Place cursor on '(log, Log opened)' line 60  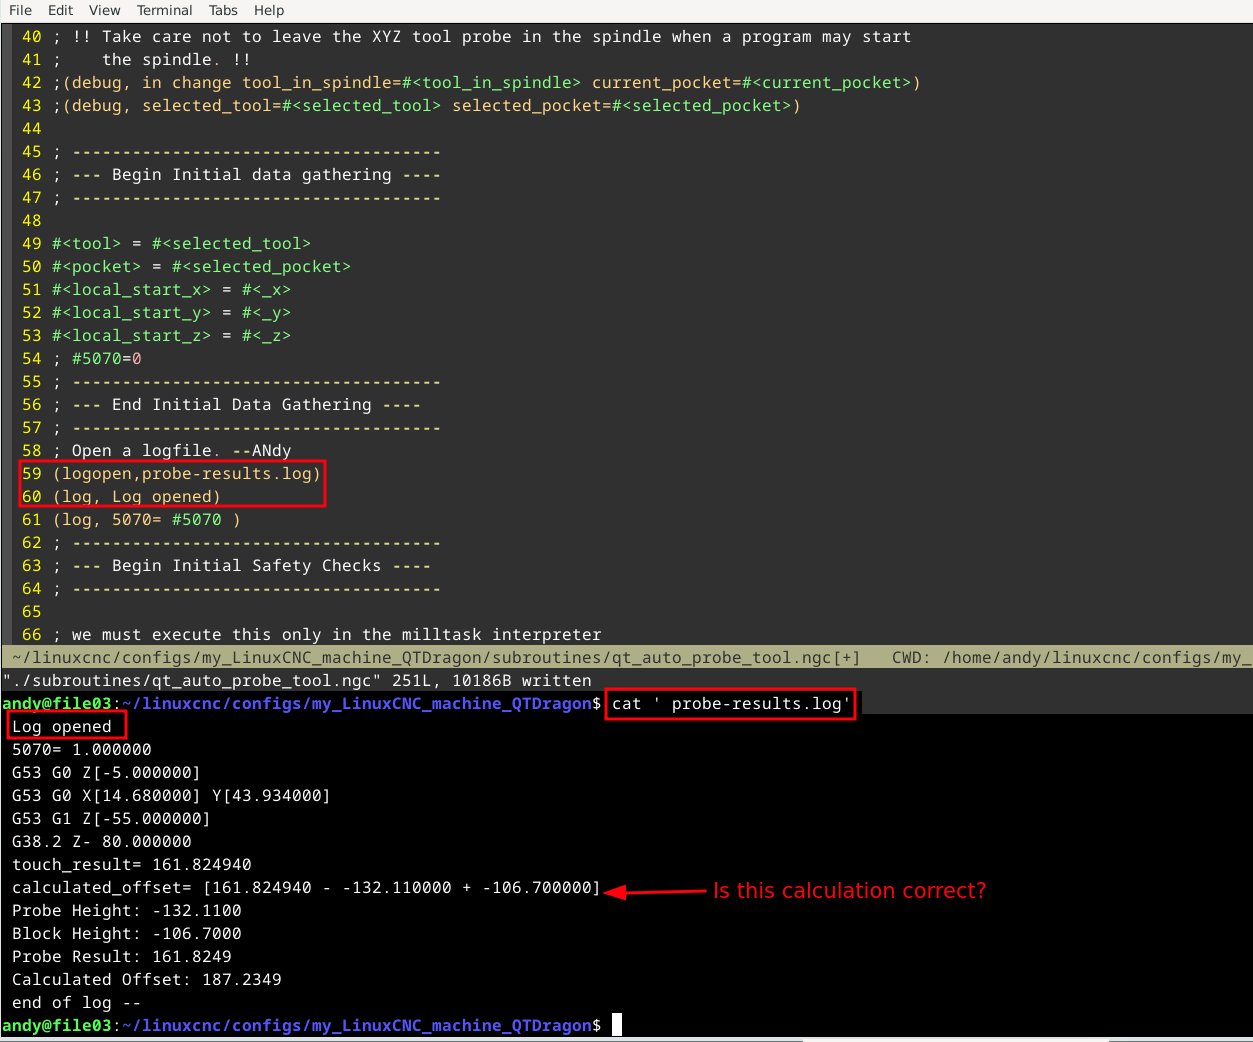click(136, 497)
